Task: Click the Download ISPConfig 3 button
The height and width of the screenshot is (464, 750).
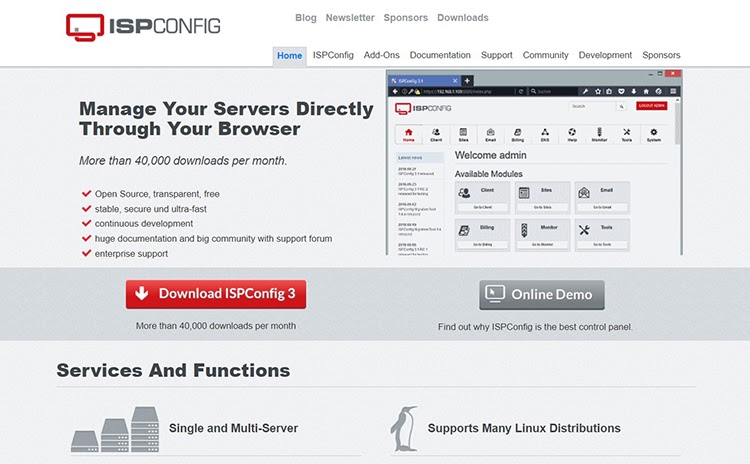Action: pyautogui.click(x=216, y=294)
